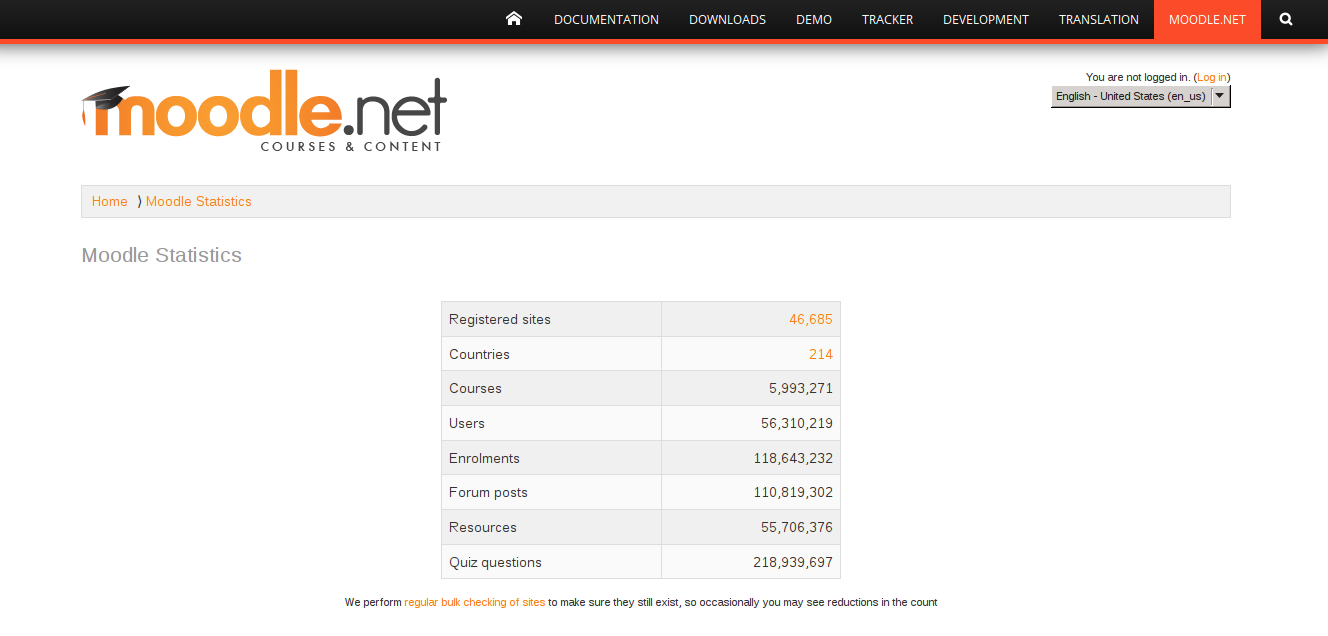Open the Demo menu item
This screenshot has width=1328, height=636.
pos(814,19)
